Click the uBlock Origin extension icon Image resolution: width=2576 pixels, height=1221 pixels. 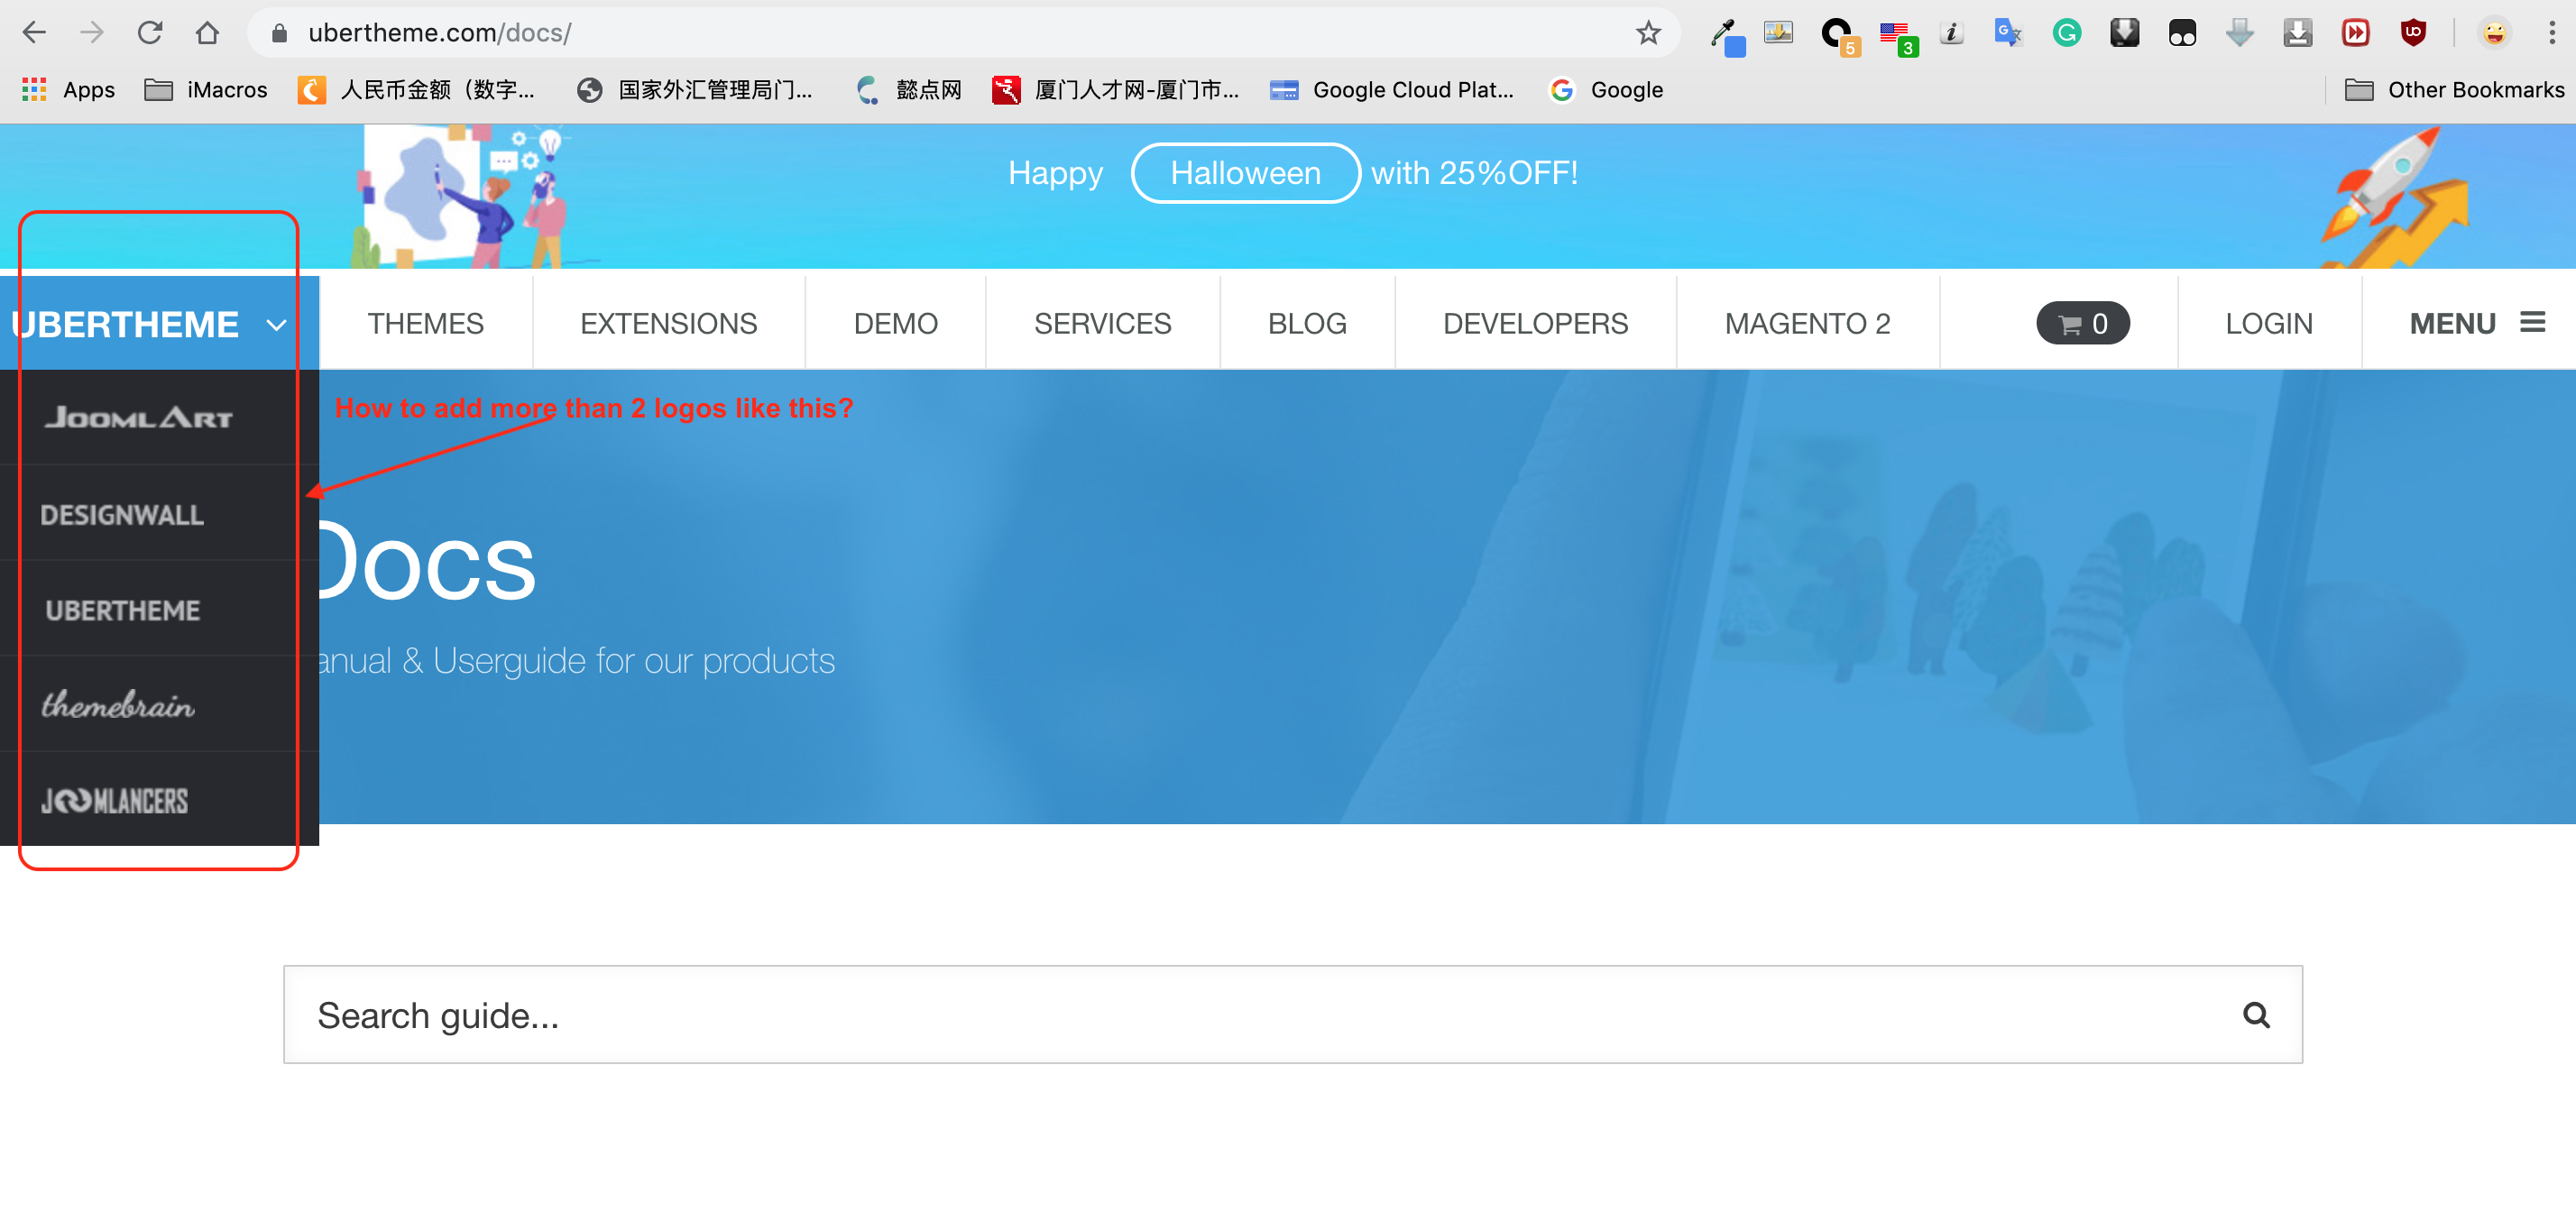[x=2413, y=33]
